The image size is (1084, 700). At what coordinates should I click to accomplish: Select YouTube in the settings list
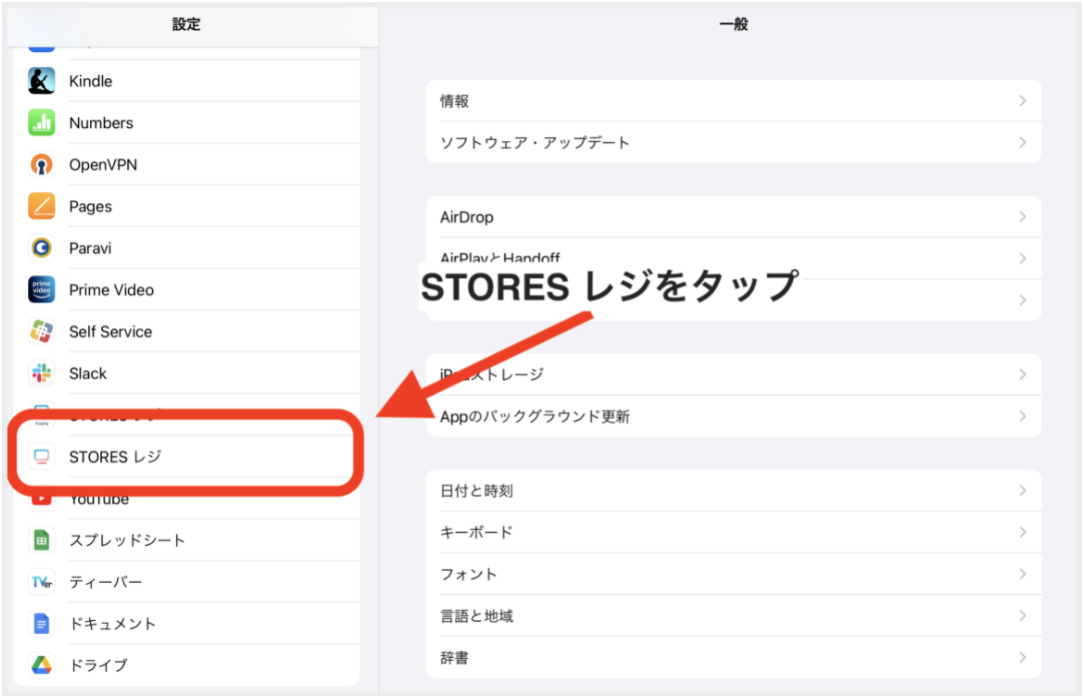(187, 499)
